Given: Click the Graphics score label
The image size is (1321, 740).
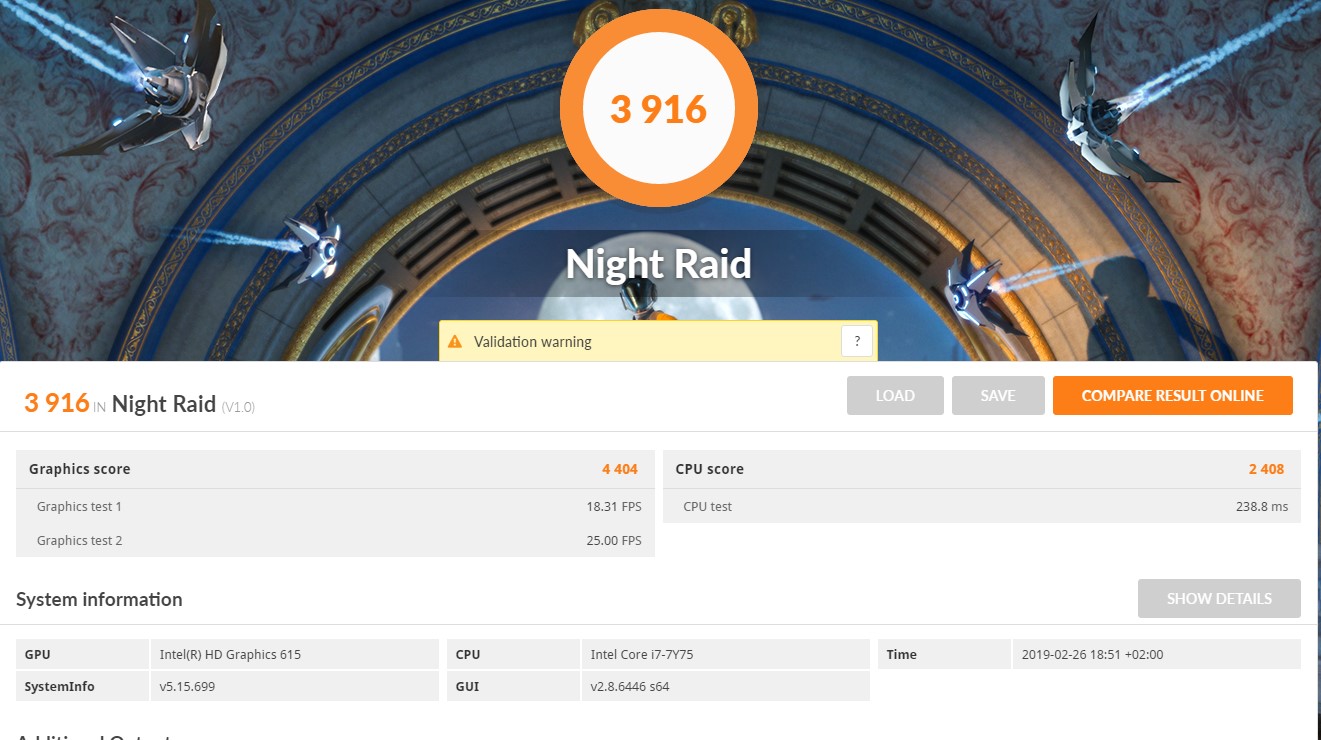Looking at the screenshot, I should [x=80, y=469].
